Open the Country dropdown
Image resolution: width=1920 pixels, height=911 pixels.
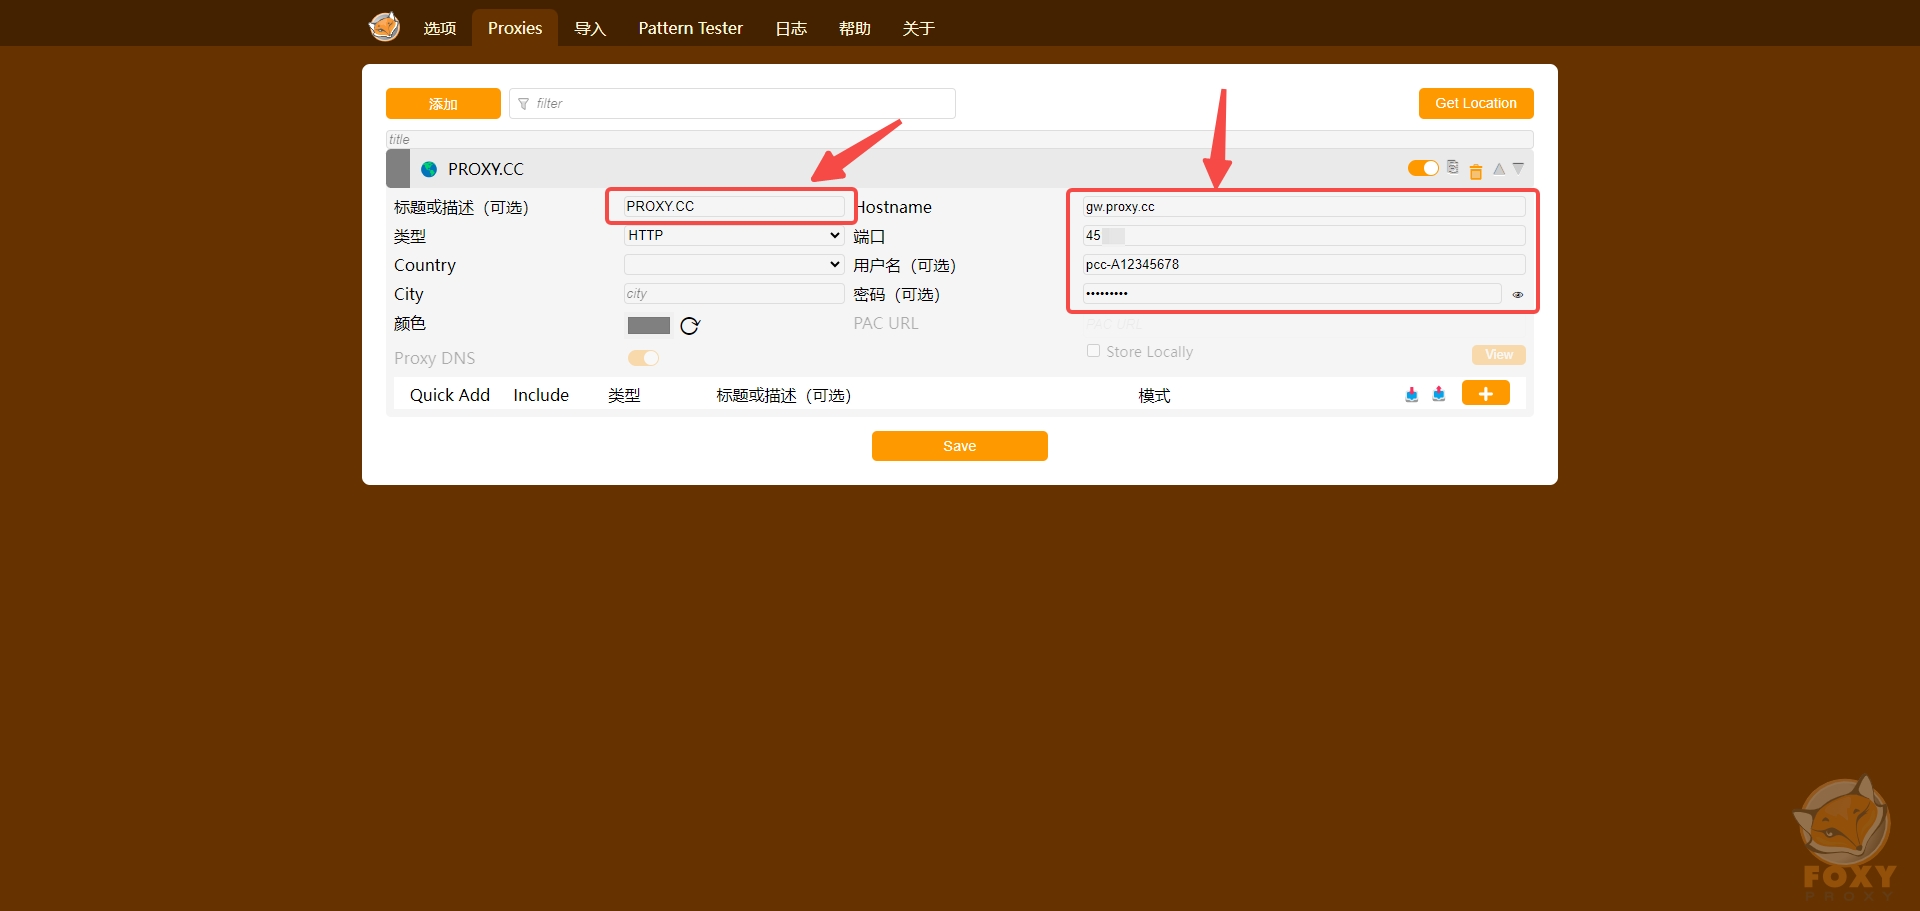pyautogui.click(x=734, y=265)
